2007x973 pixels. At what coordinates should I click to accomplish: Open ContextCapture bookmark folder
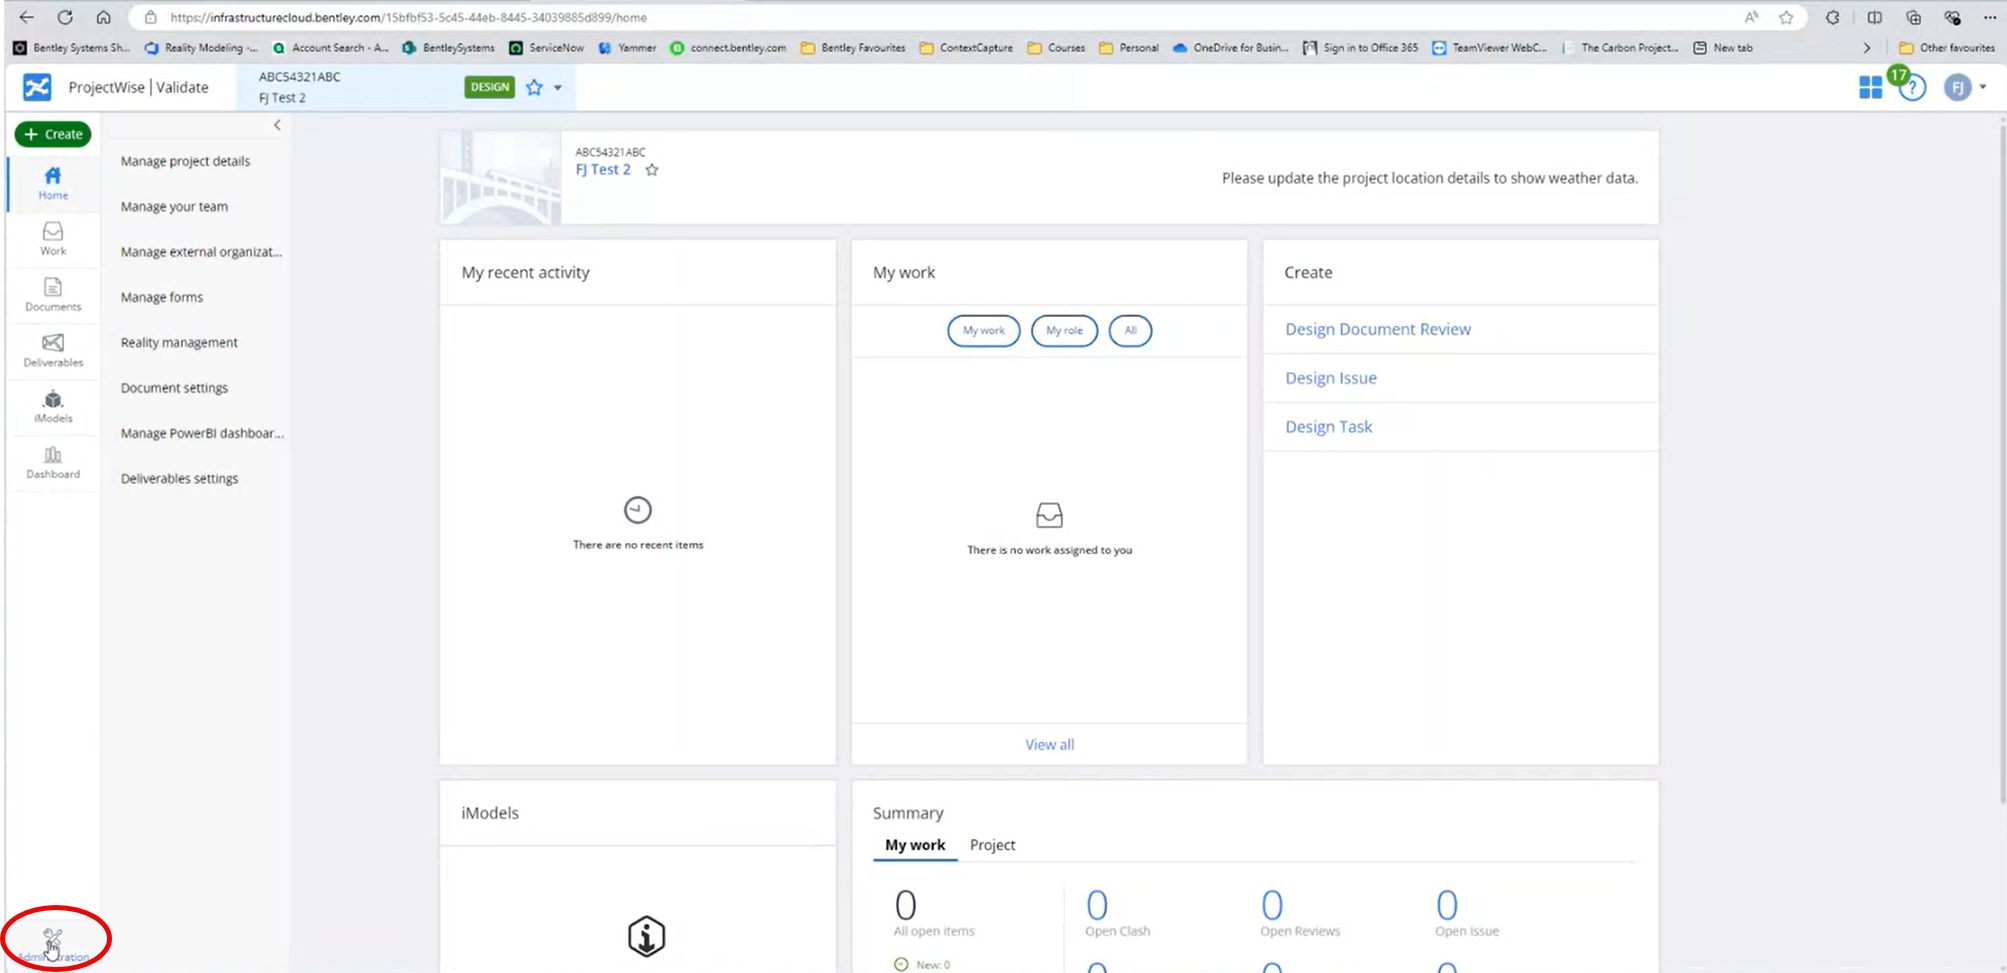pos(966,48)
